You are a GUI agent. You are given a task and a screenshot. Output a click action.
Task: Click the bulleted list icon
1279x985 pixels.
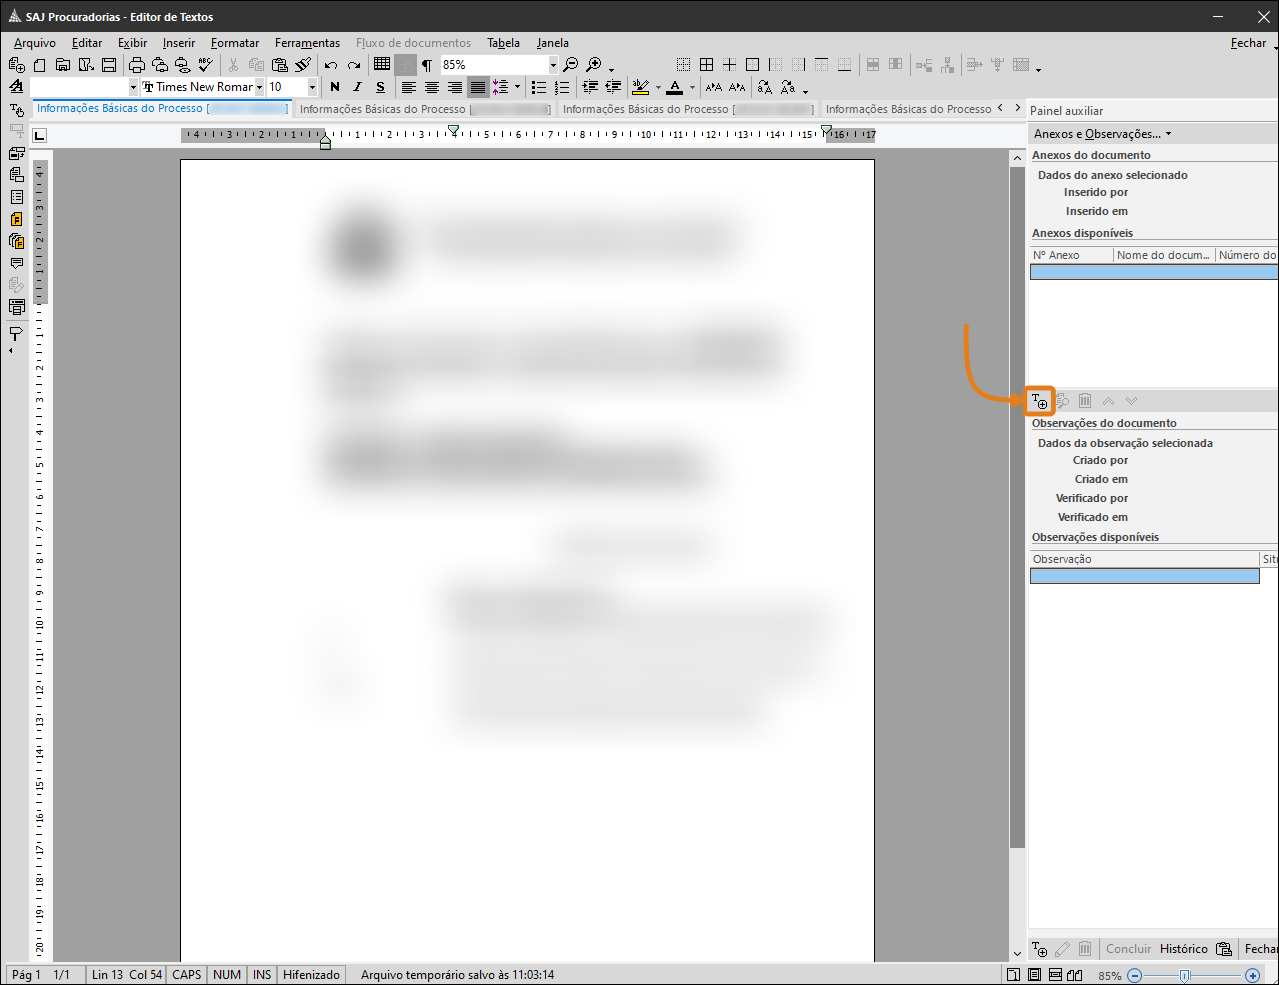[539, 87]
